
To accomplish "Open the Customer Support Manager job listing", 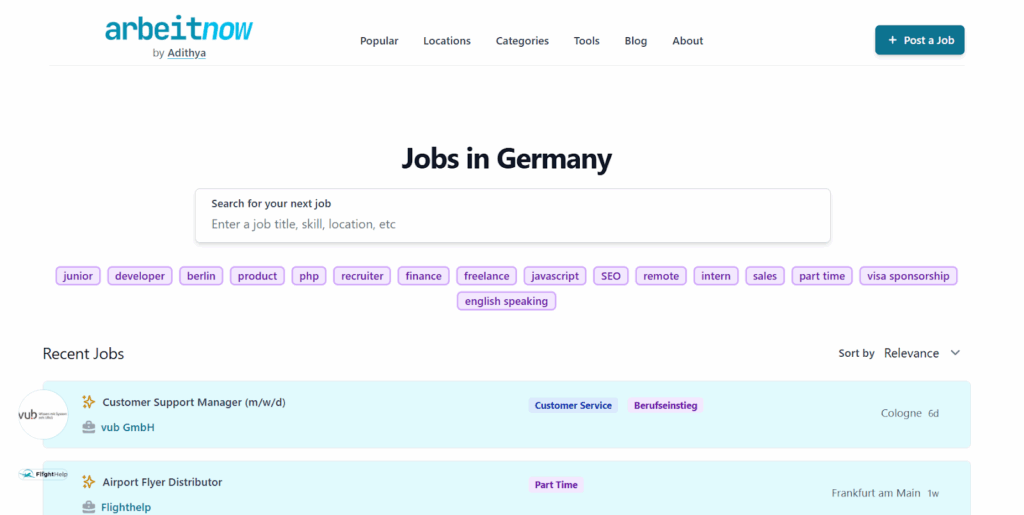I will click(193, 402).
